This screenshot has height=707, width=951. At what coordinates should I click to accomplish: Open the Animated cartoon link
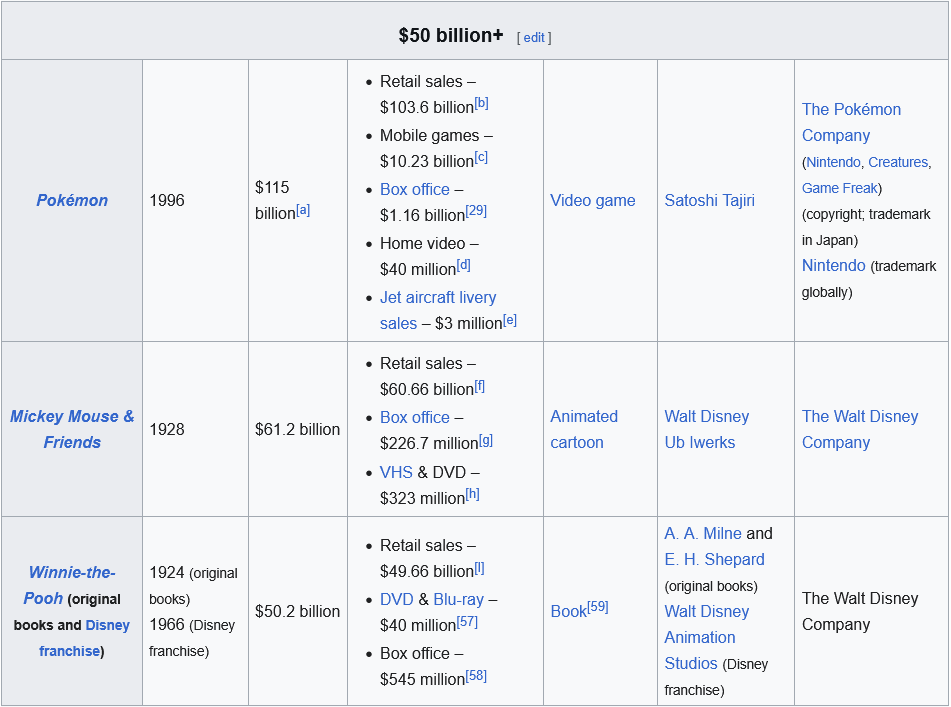pos(584,429)
